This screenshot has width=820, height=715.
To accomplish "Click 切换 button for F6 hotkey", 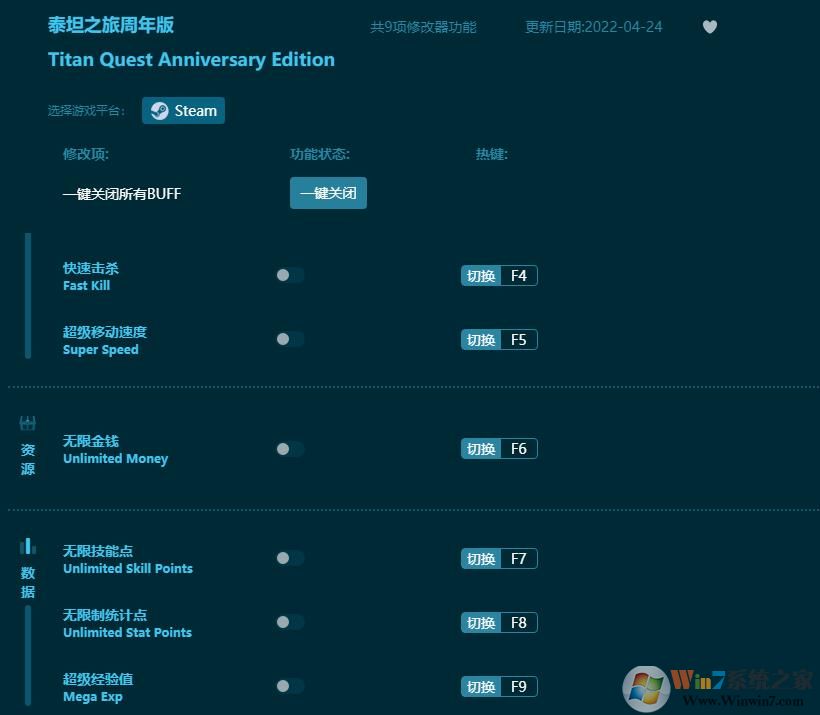I will [481, 449].
